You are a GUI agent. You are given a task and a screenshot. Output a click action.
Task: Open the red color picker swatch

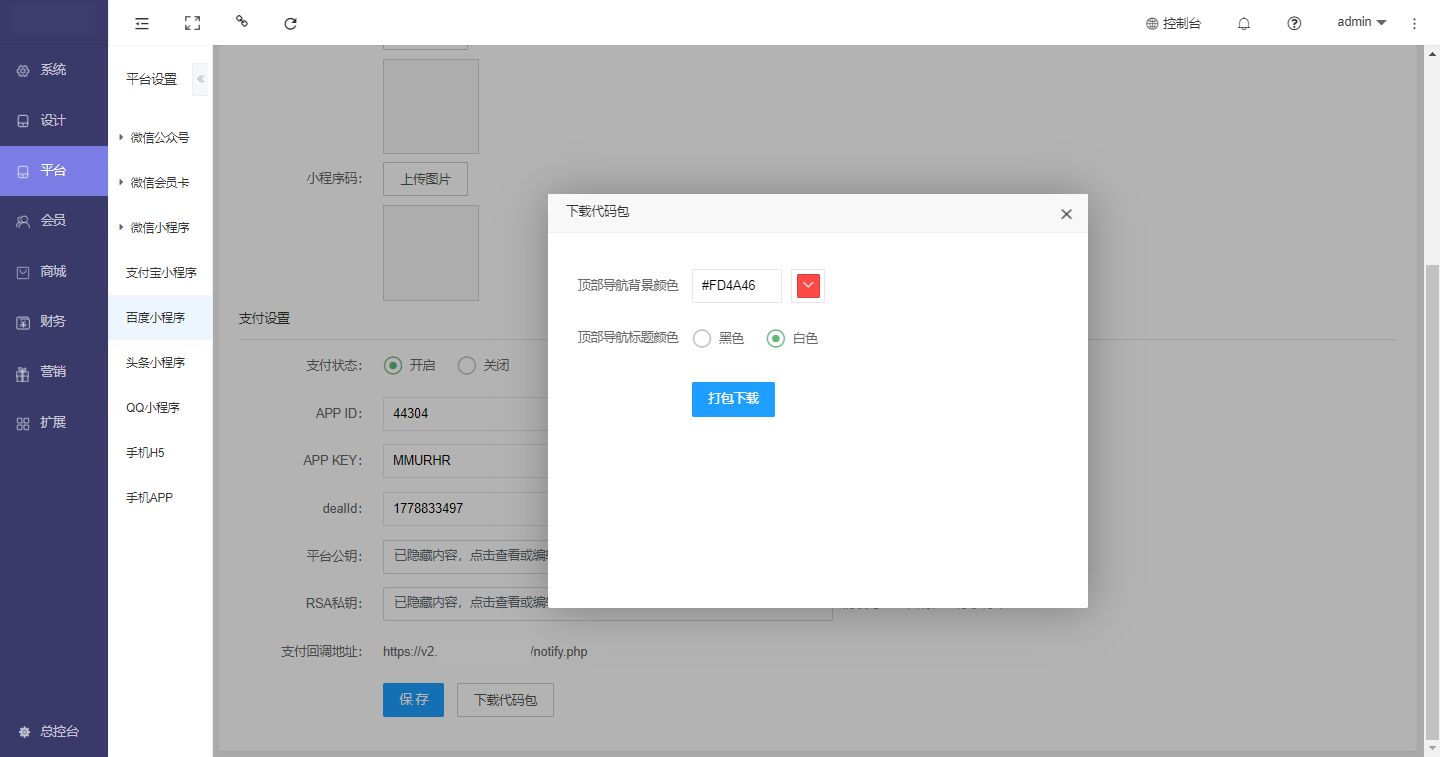pyautogui.click(x=808, y=286)
